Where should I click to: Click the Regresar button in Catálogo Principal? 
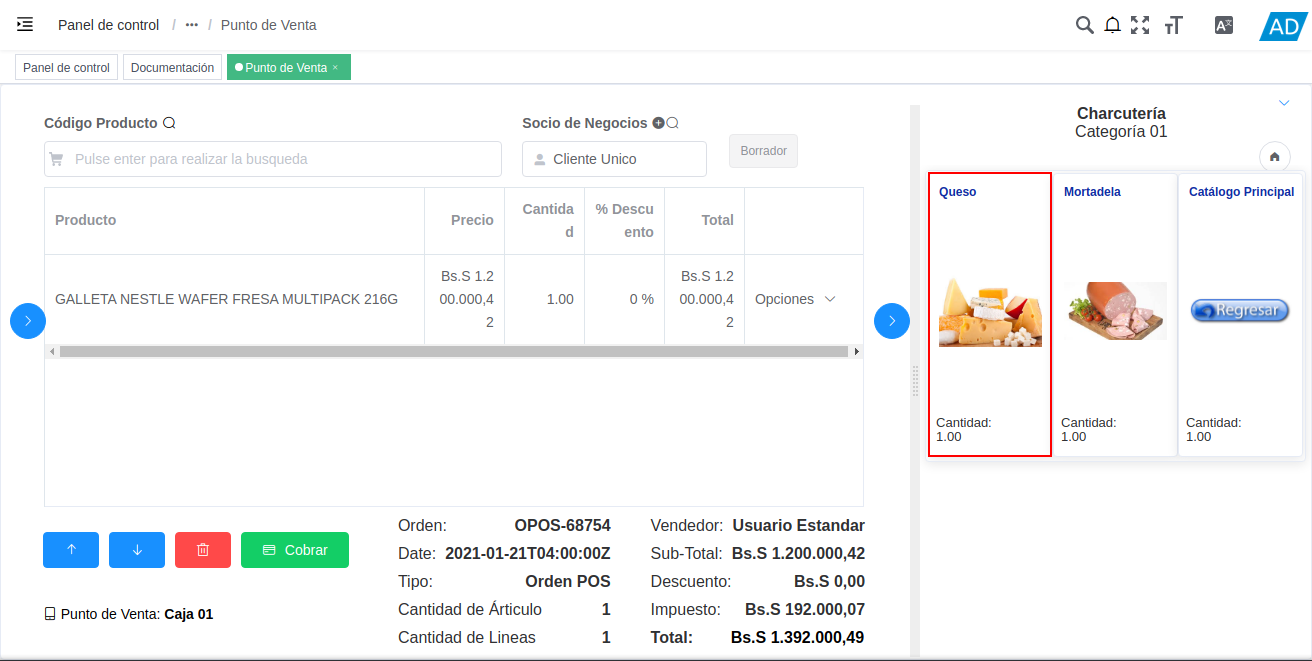(1240, 310)
